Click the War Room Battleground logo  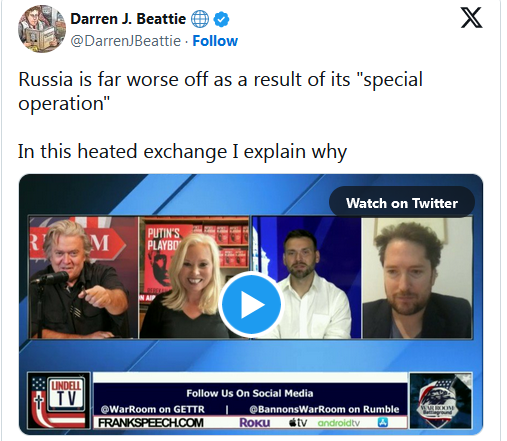click(x=441, y=401)
